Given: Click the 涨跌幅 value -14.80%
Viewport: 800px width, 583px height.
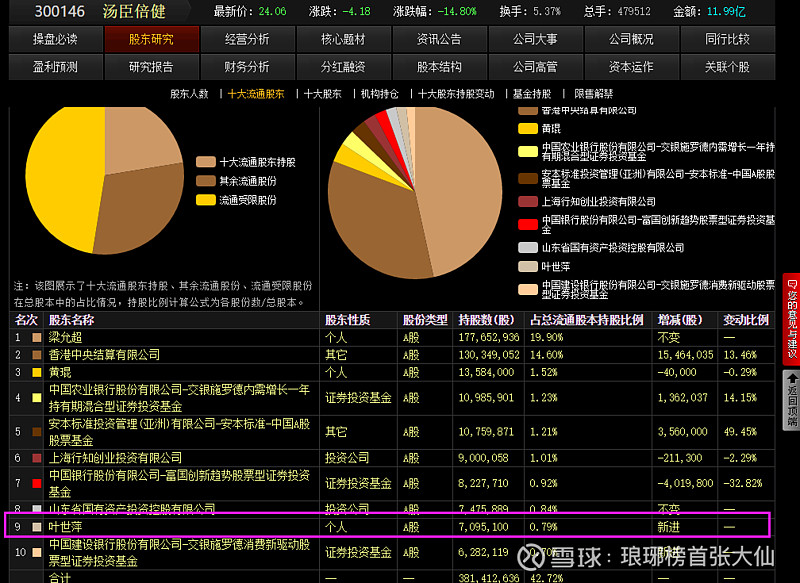Looking at the screenshot, I should [456, 11].
